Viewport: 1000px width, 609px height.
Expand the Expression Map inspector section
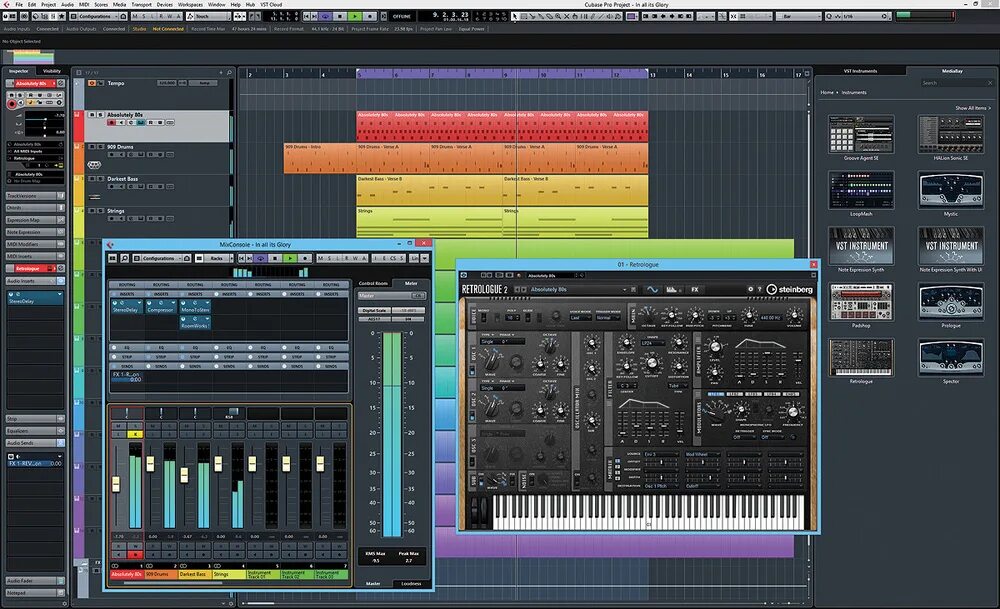35,220
